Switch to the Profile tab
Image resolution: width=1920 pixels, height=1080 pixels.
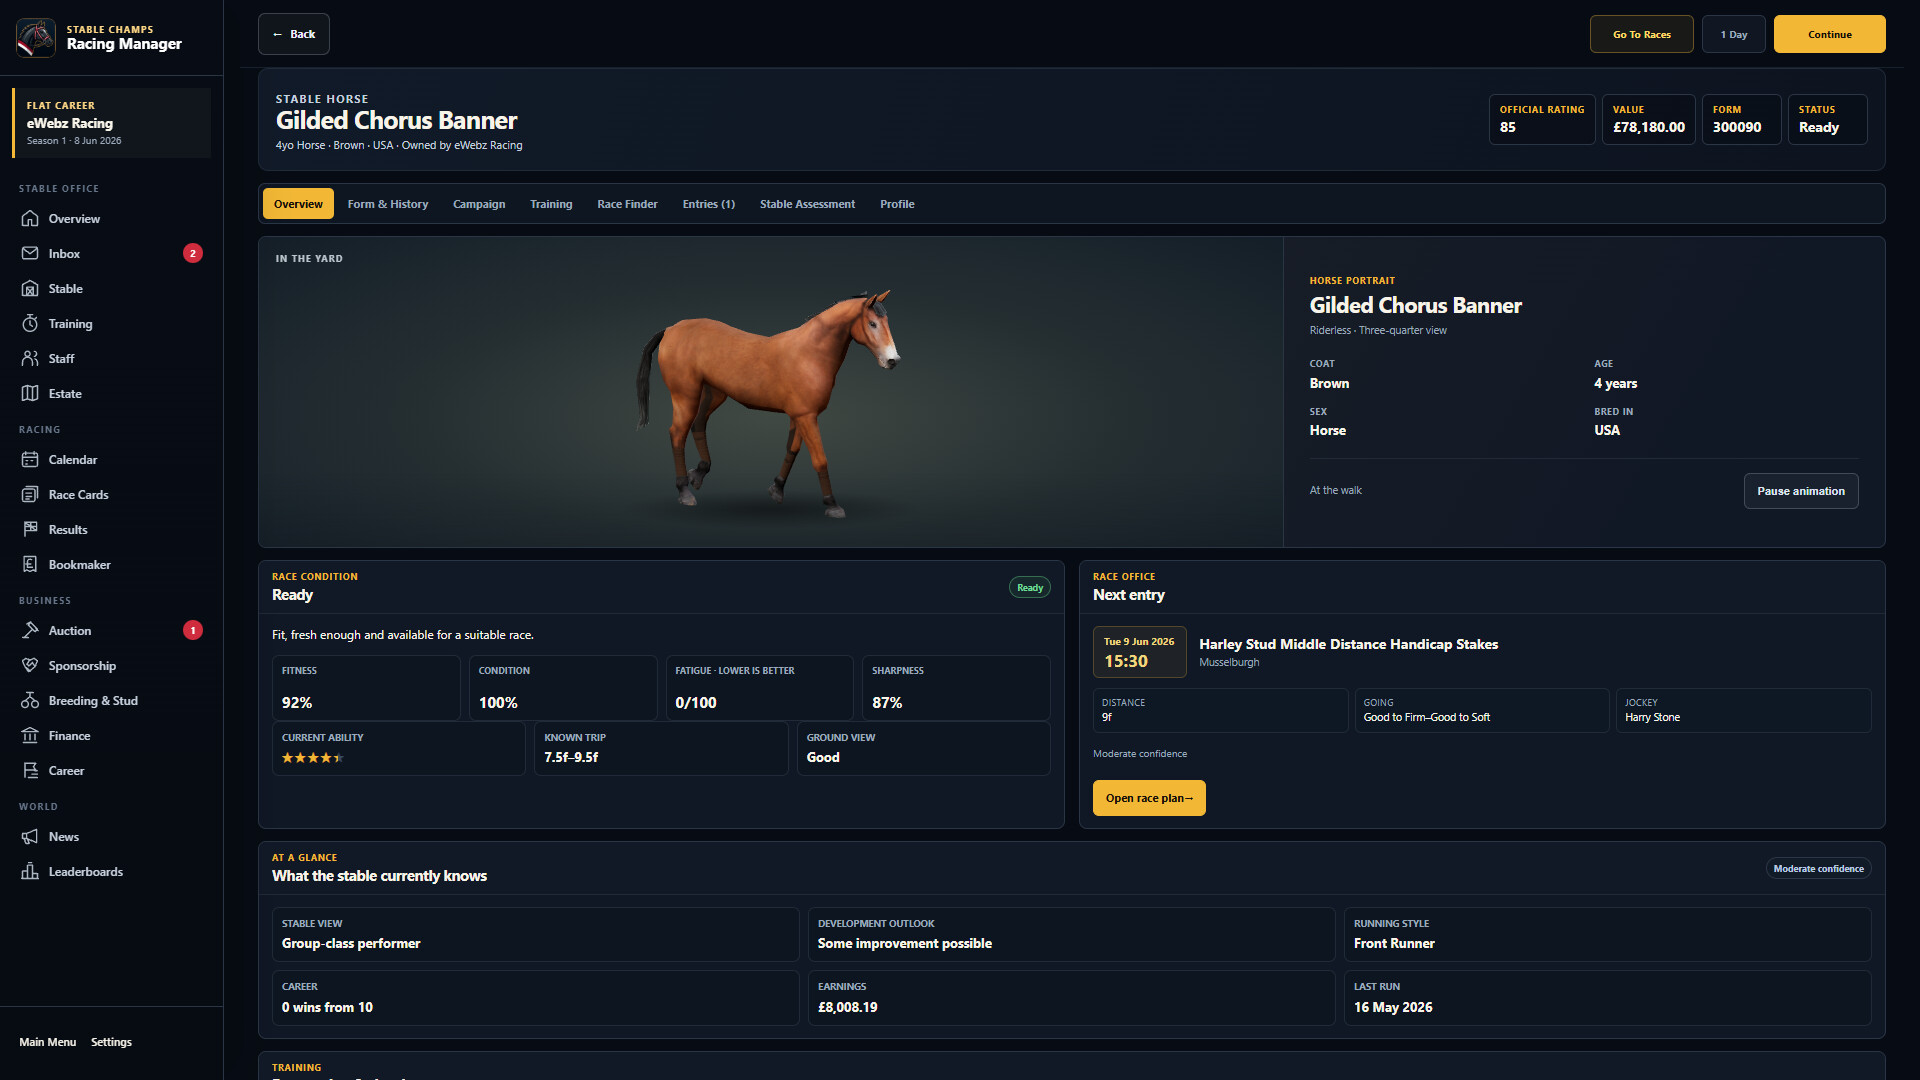(x=897, y=204)
